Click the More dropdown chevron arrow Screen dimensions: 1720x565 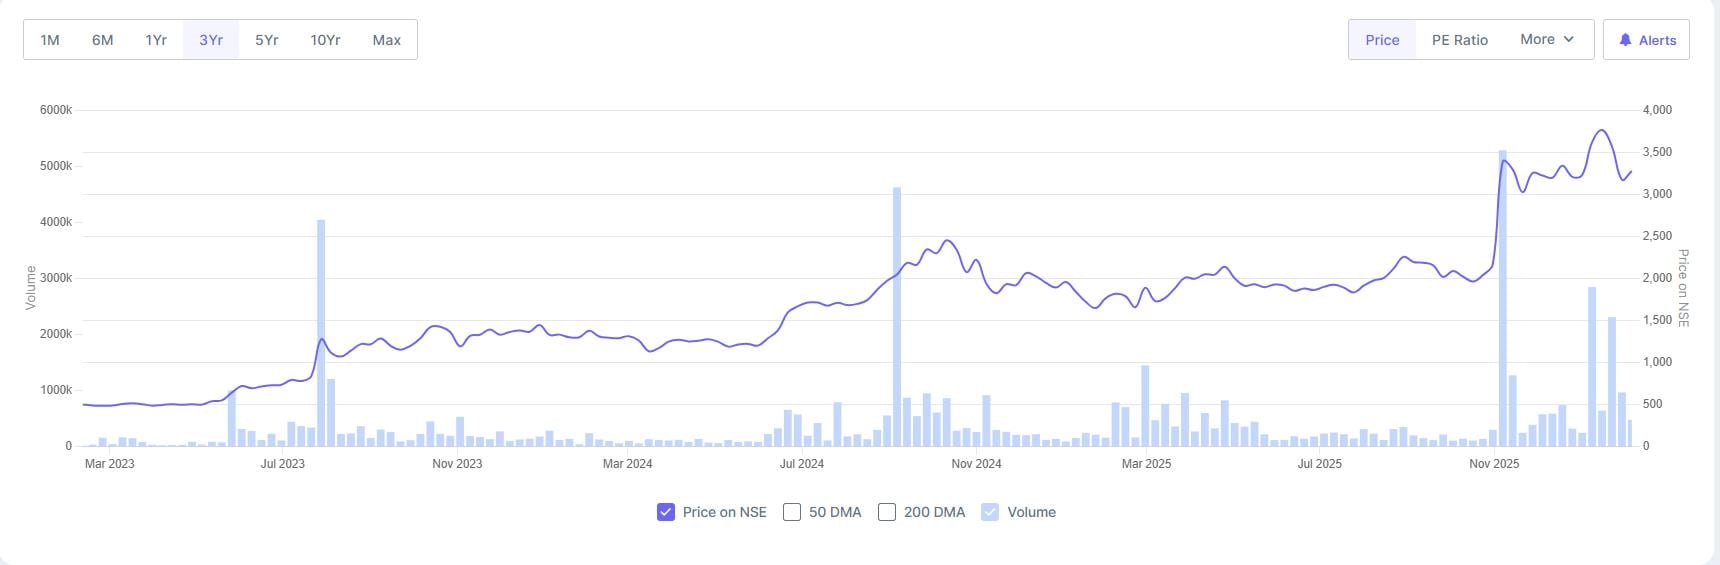[1569, 40]
